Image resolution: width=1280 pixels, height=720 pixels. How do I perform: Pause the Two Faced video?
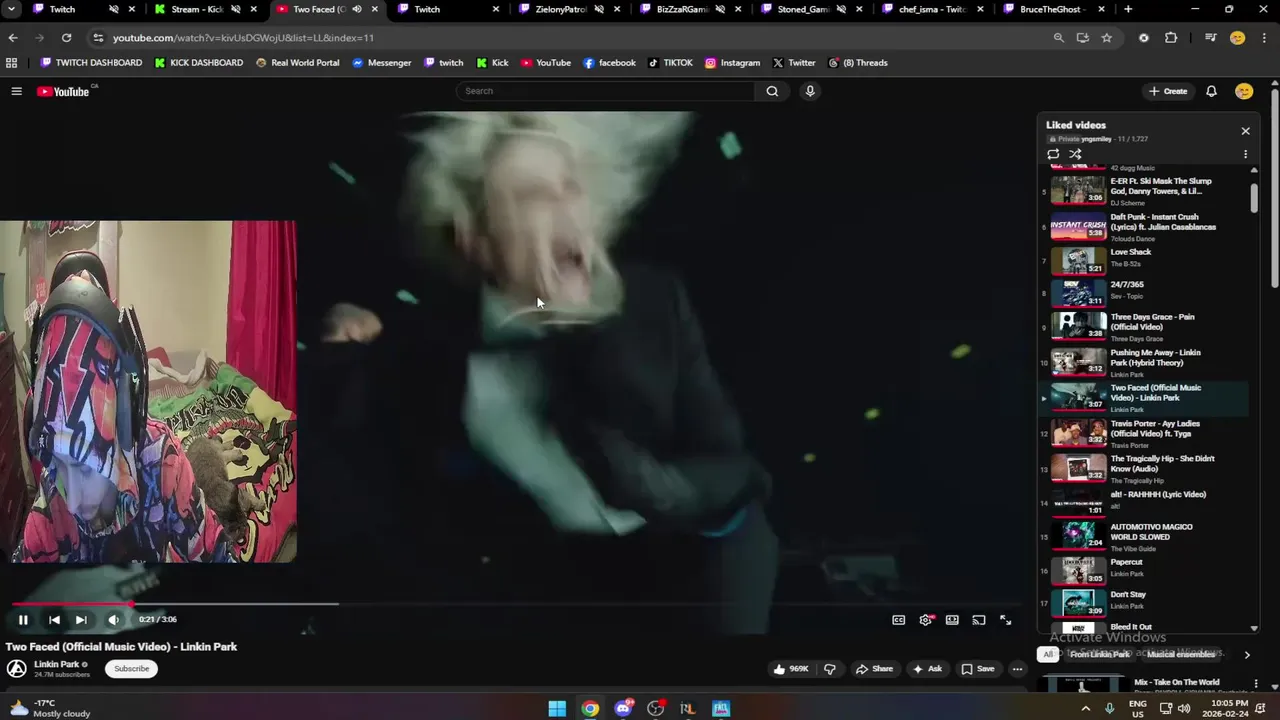coord(23,620)
